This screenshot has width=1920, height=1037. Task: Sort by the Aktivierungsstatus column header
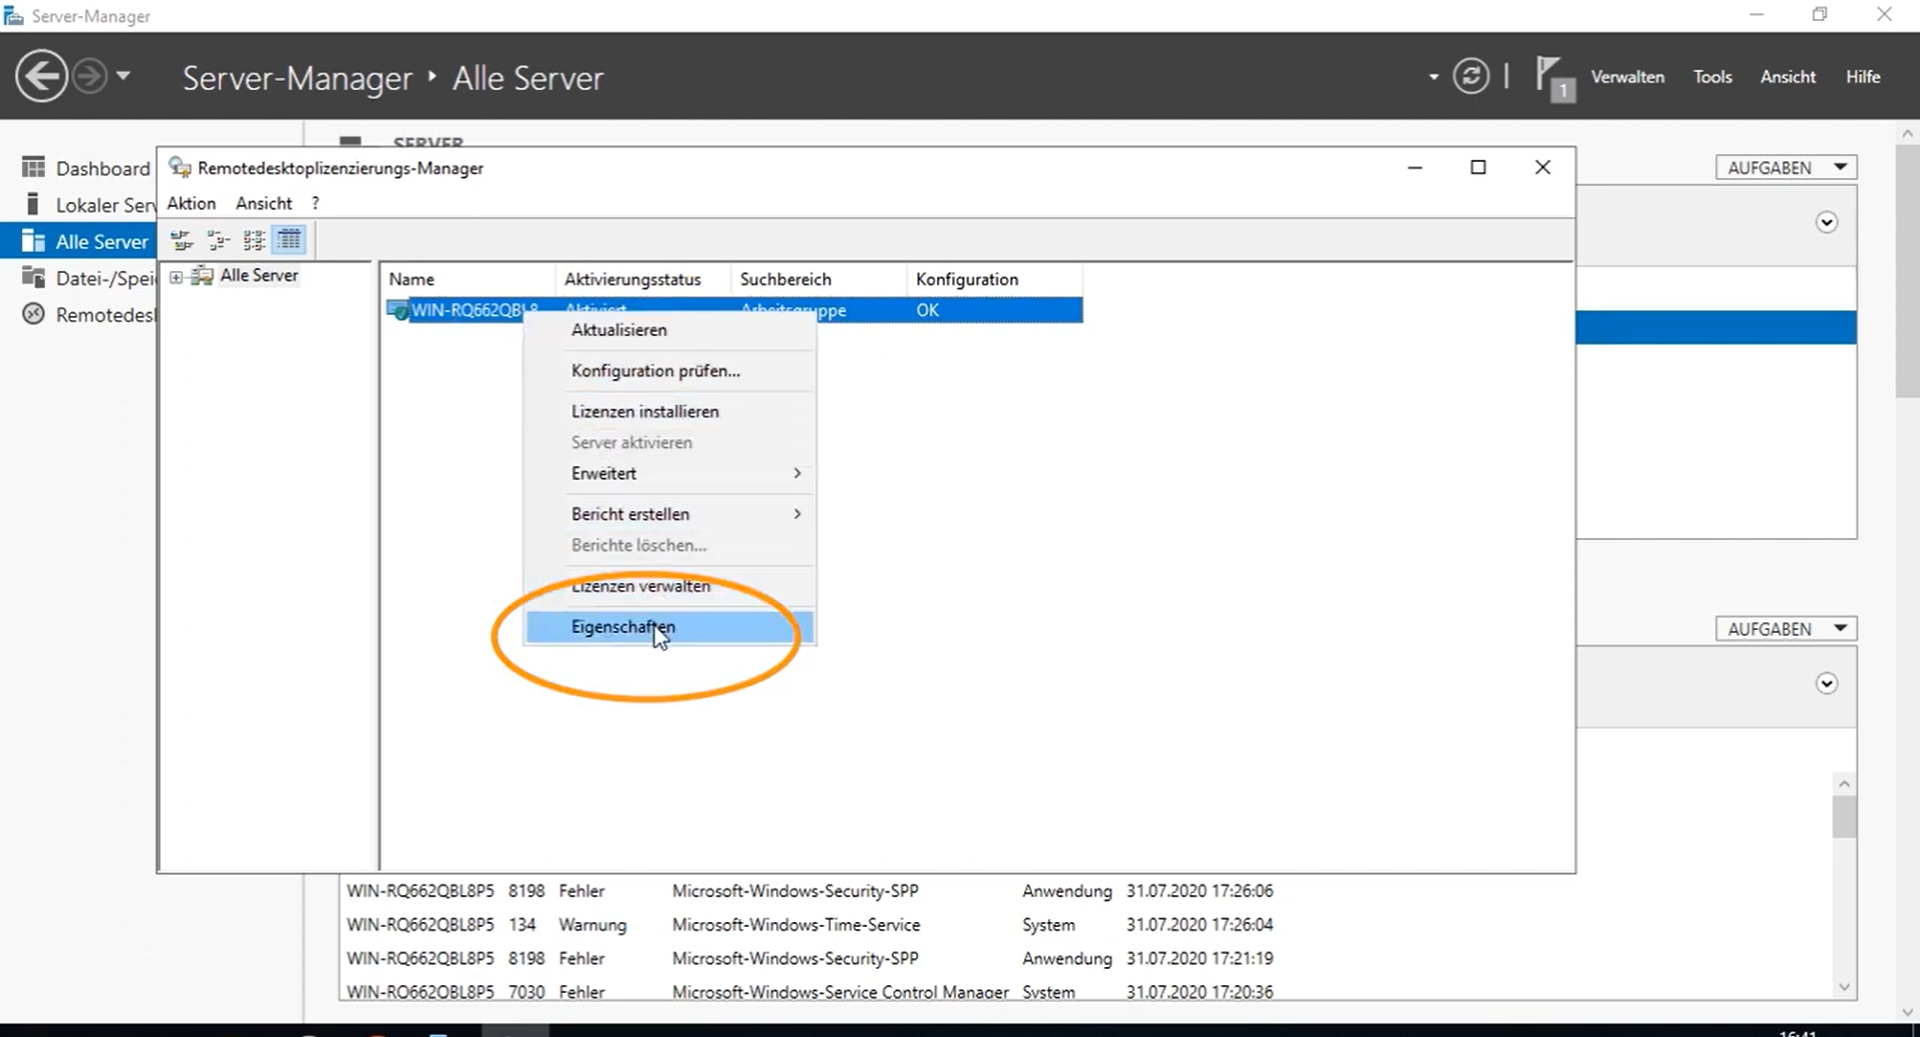click(x=632, y=279)
